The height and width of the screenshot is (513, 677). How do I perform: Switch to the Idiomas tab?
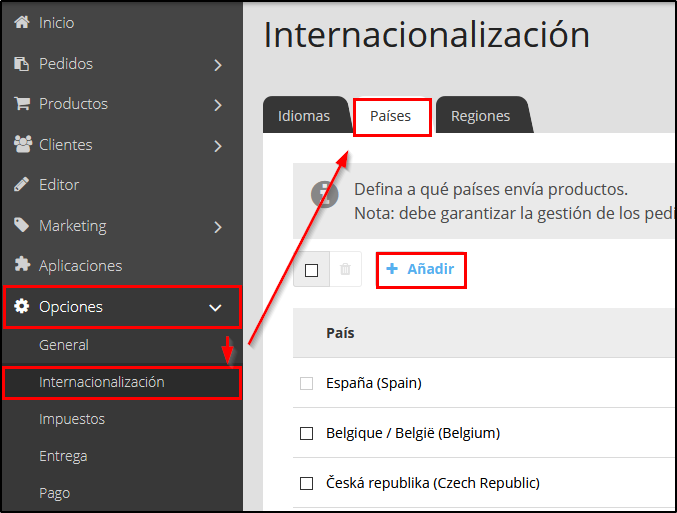point(303,116)
